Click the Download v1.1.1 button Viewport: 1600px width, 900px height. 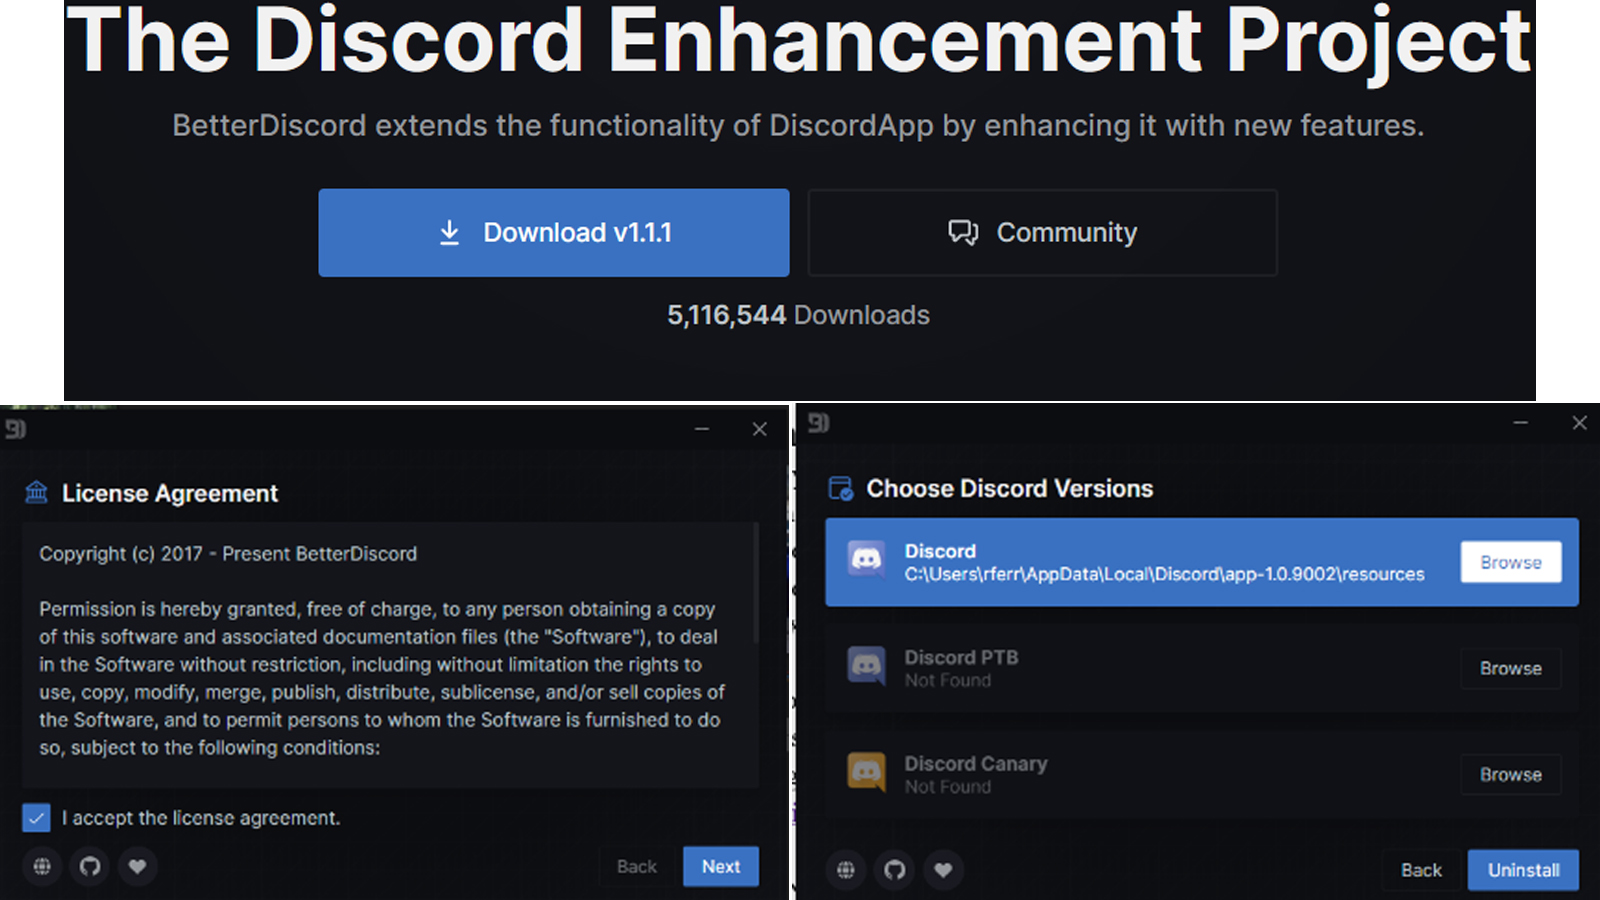click(554, 232)
